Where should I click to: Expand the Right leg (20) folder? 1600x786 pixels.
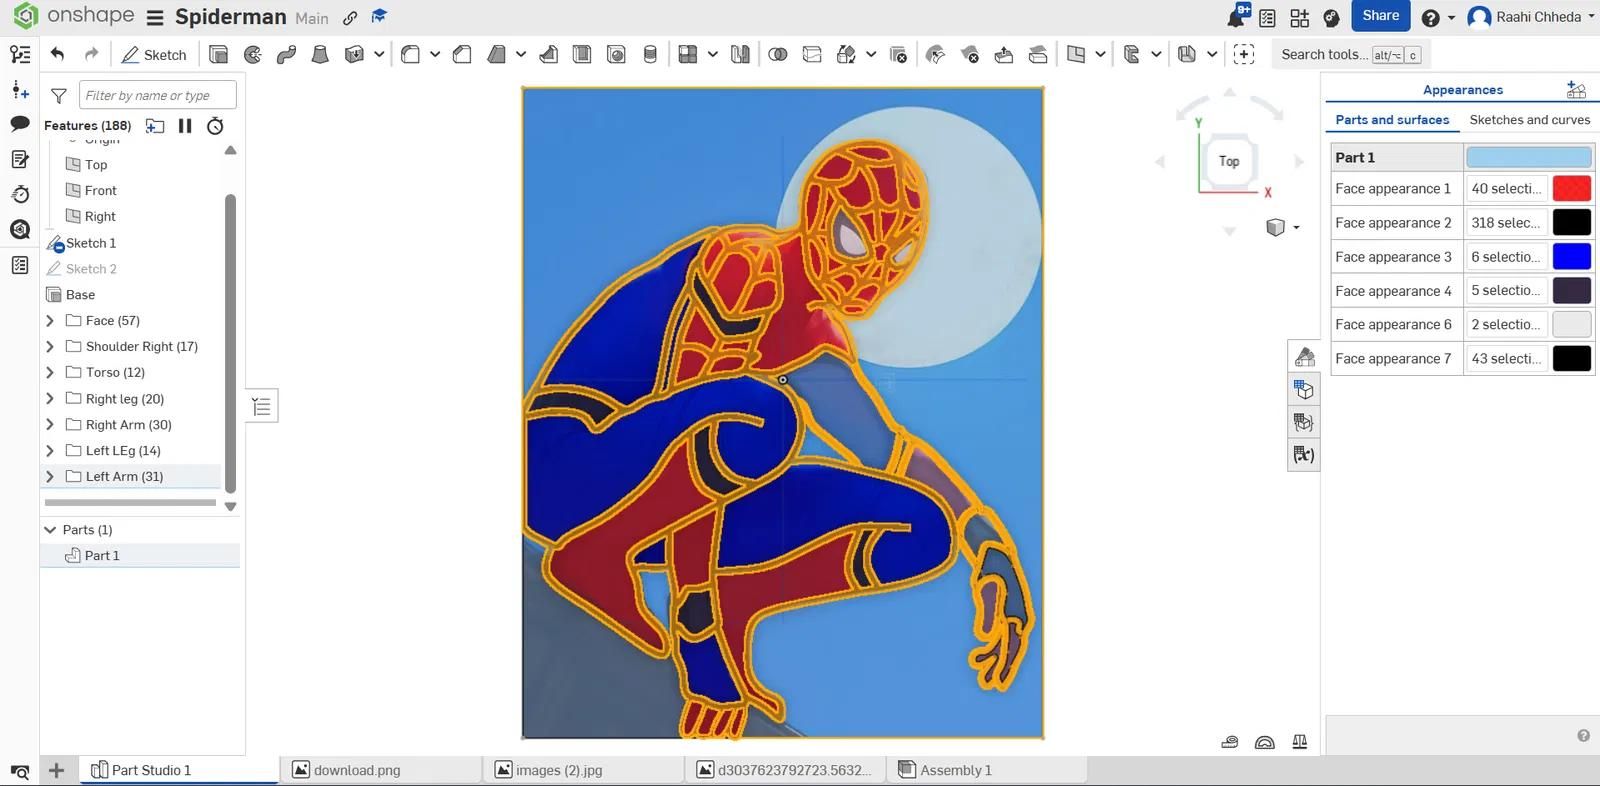coord(50,399)
